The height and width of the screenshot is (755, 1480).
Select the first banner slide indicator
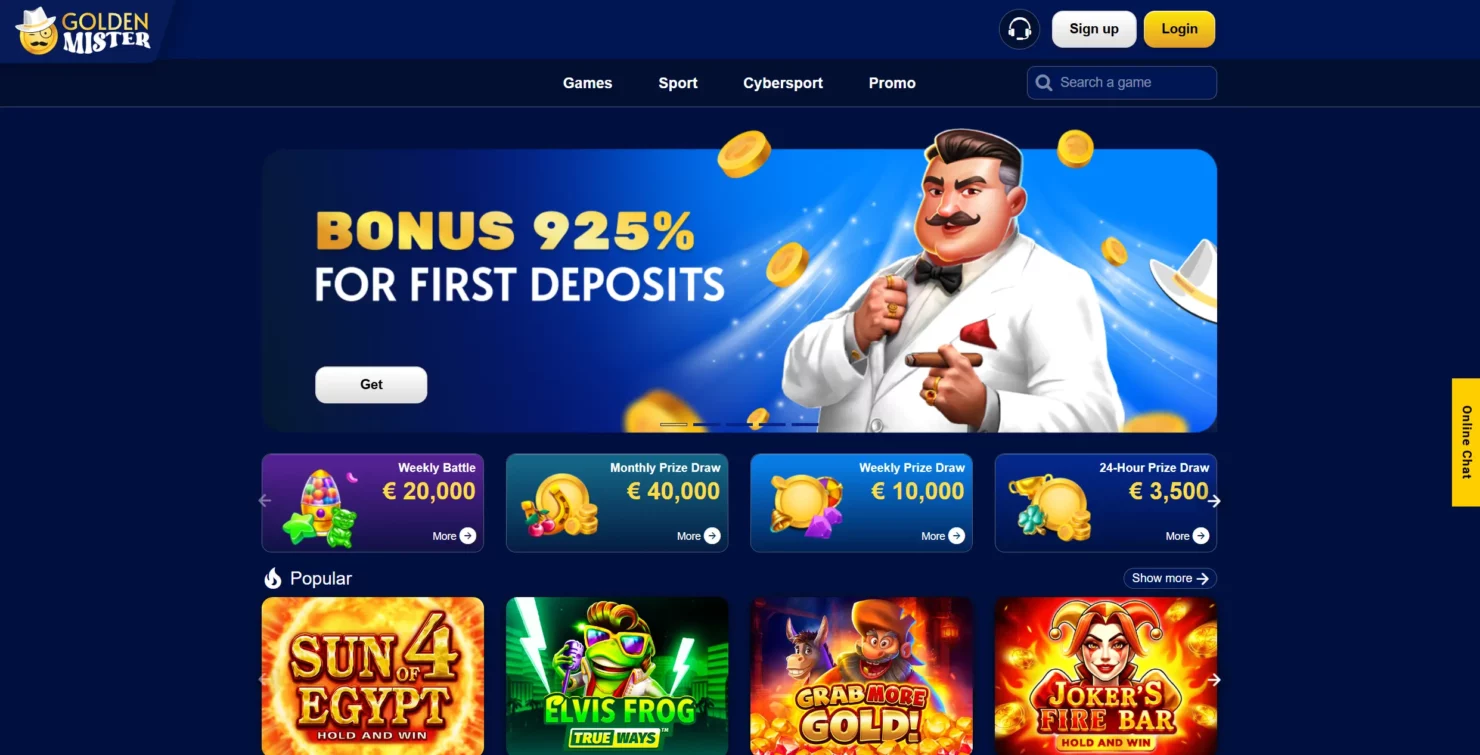[x=674, y=424]
